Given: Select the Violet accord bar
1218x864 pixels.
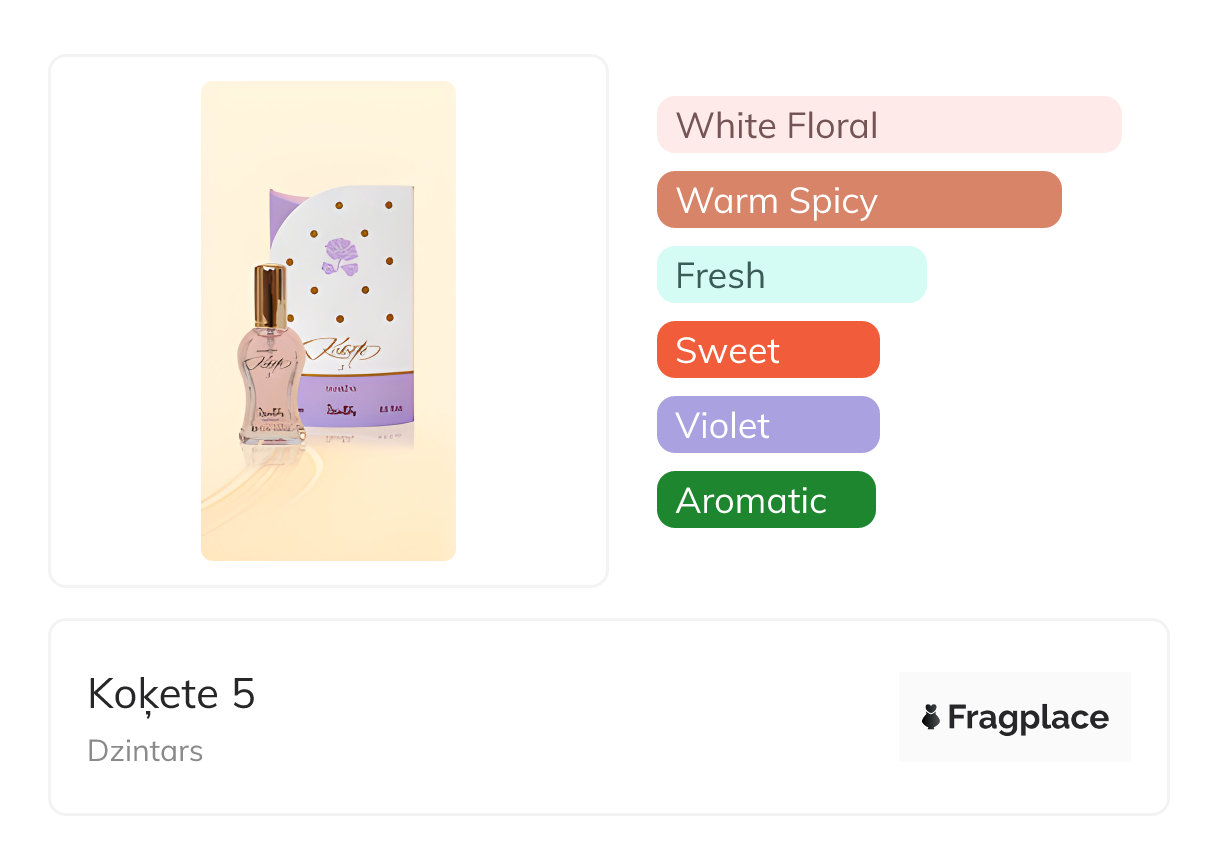Looking at the screenshot, I should 767,425.
